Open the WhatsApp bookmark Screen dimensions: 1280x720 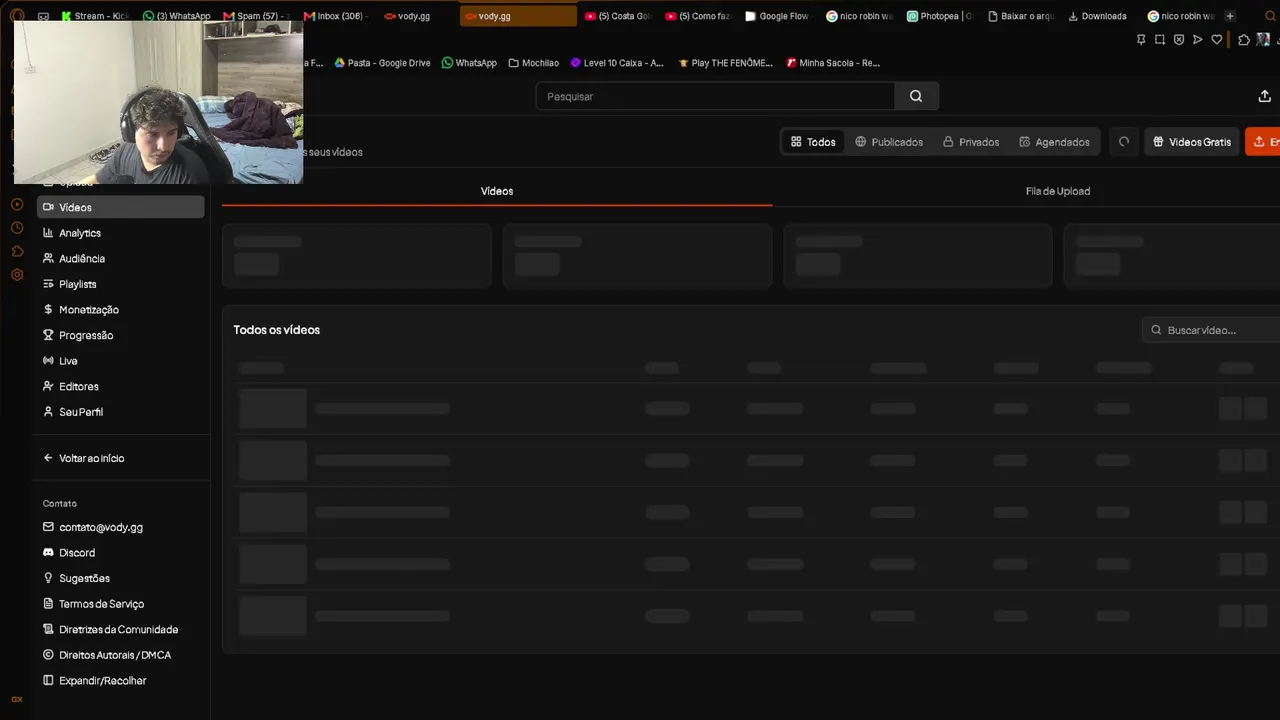[469, 63]
